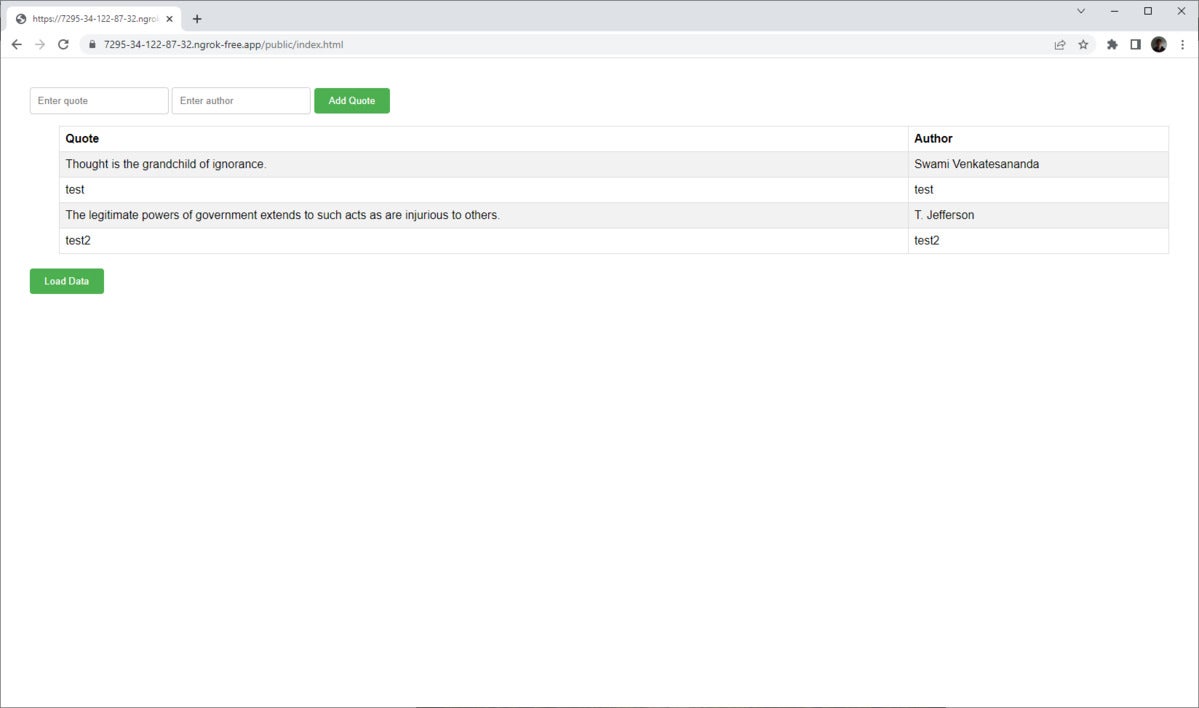
Task: Open Chrome three-dot menu
Action: 1182,44
